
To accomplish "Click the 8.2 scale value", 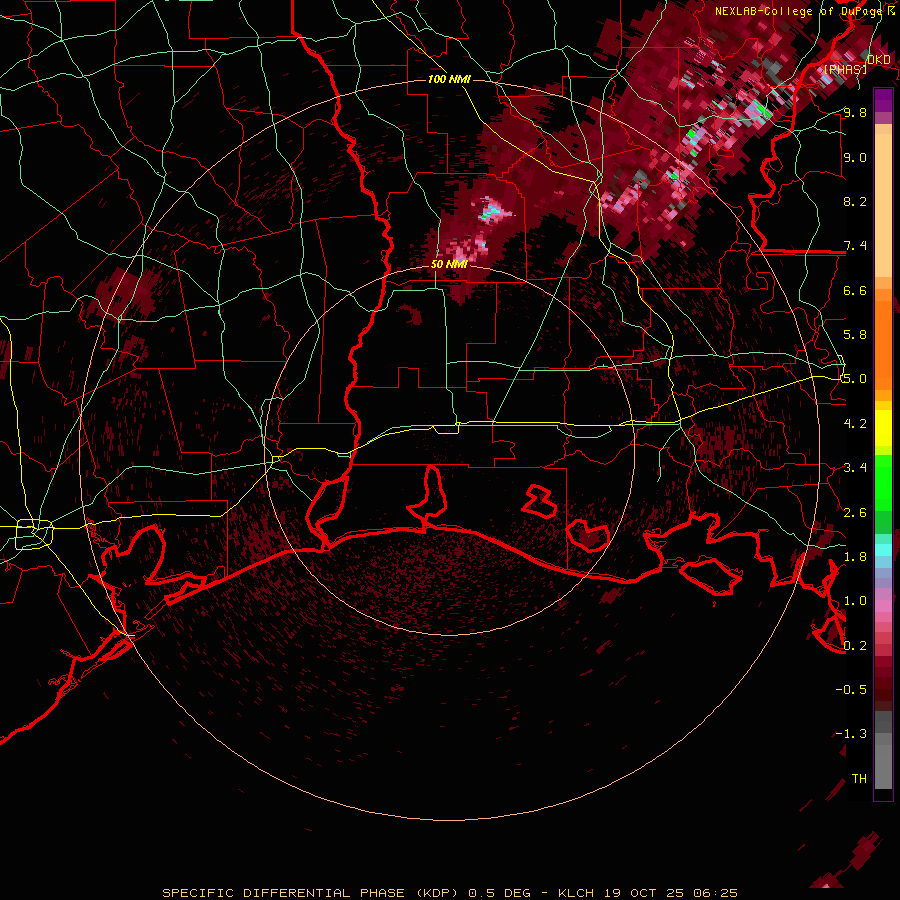I will click(855, 201).
